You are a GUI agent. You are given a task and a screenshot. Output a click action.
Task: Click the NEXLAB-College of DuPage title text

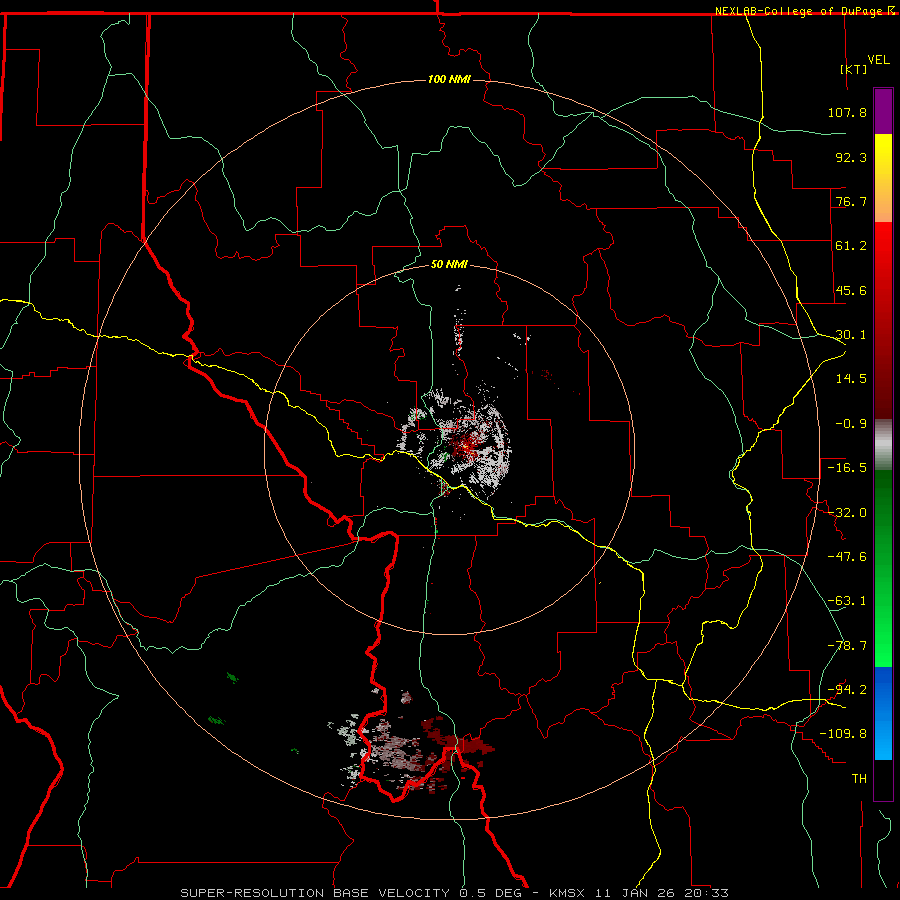point(800,11)
